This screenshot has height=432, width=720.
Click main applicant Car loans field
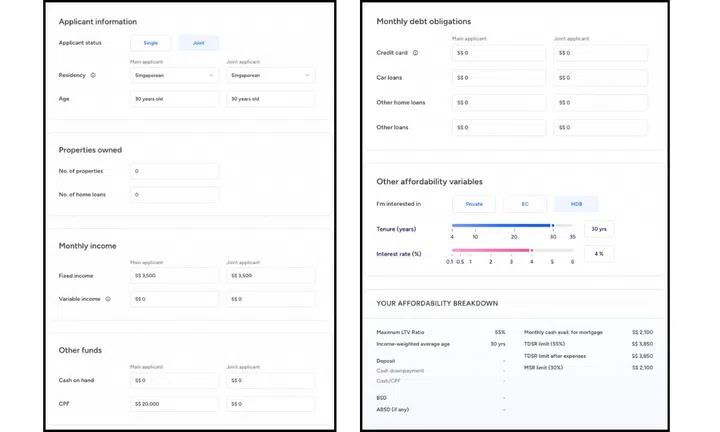click(x=499, y=77)
